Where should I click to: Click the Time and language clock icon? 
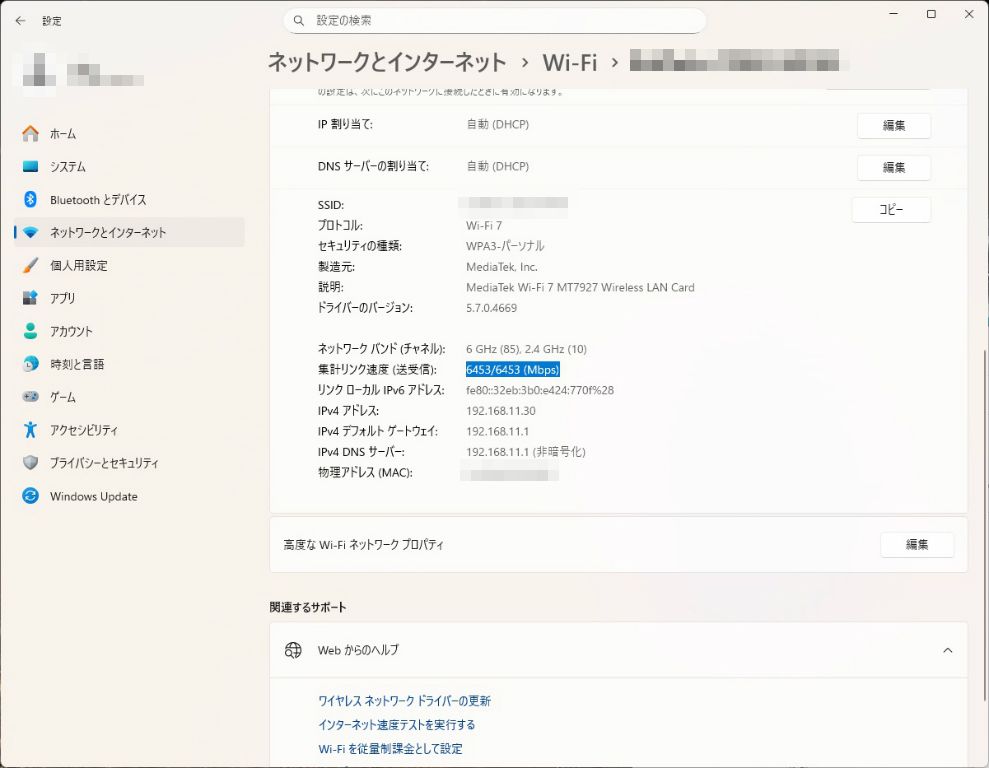pos(30,364)
